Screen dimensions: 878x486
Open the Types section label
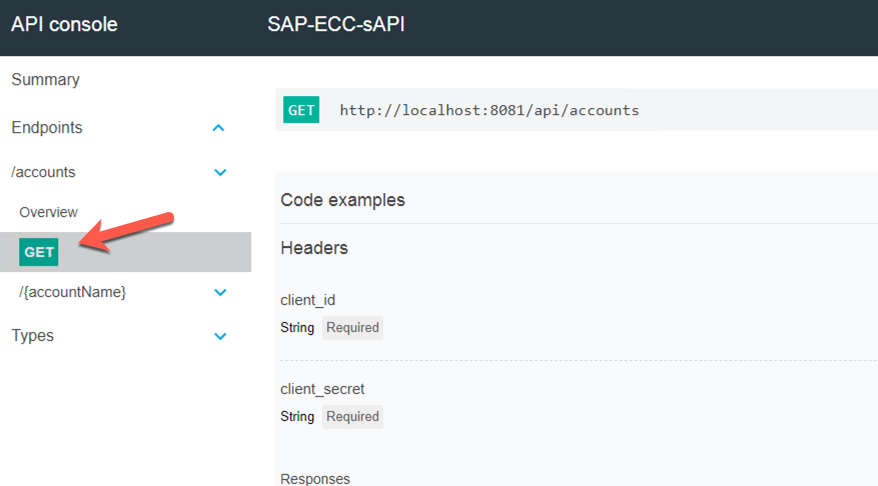[x=32, y=335]
